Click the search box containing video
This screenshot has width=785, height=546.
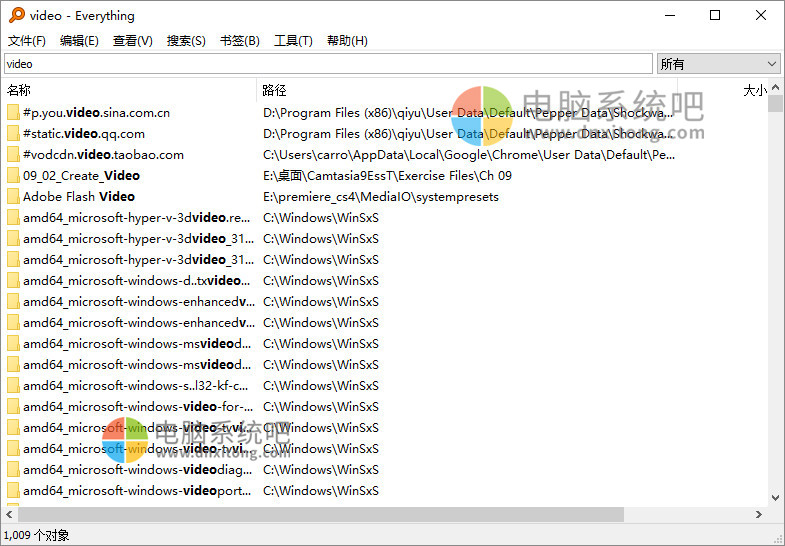pyautogui.click(x=328, y=64)
